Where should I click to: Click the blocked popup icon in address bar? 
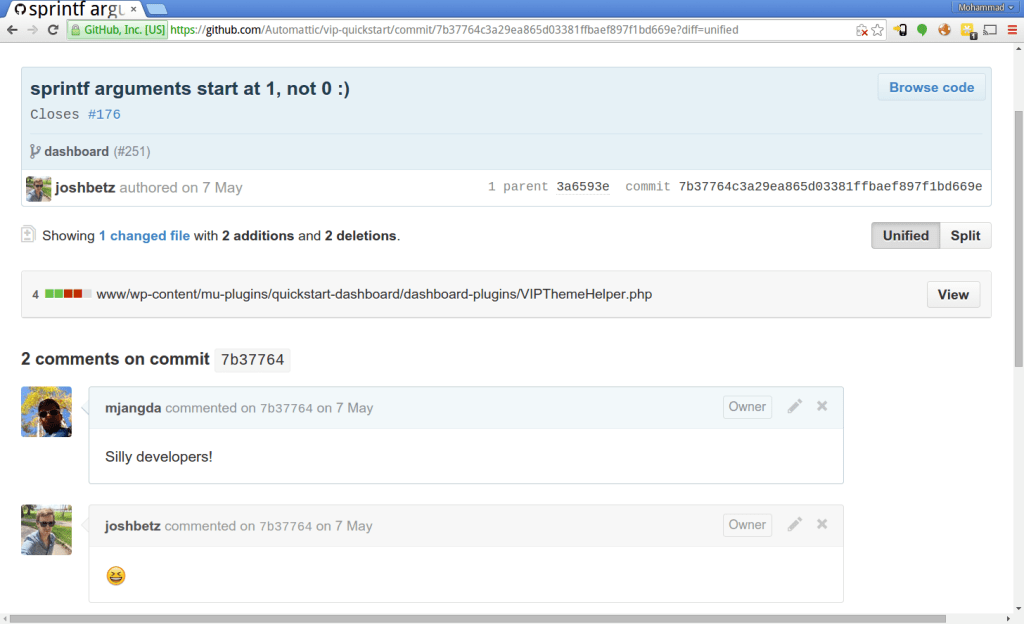[862, 30]
